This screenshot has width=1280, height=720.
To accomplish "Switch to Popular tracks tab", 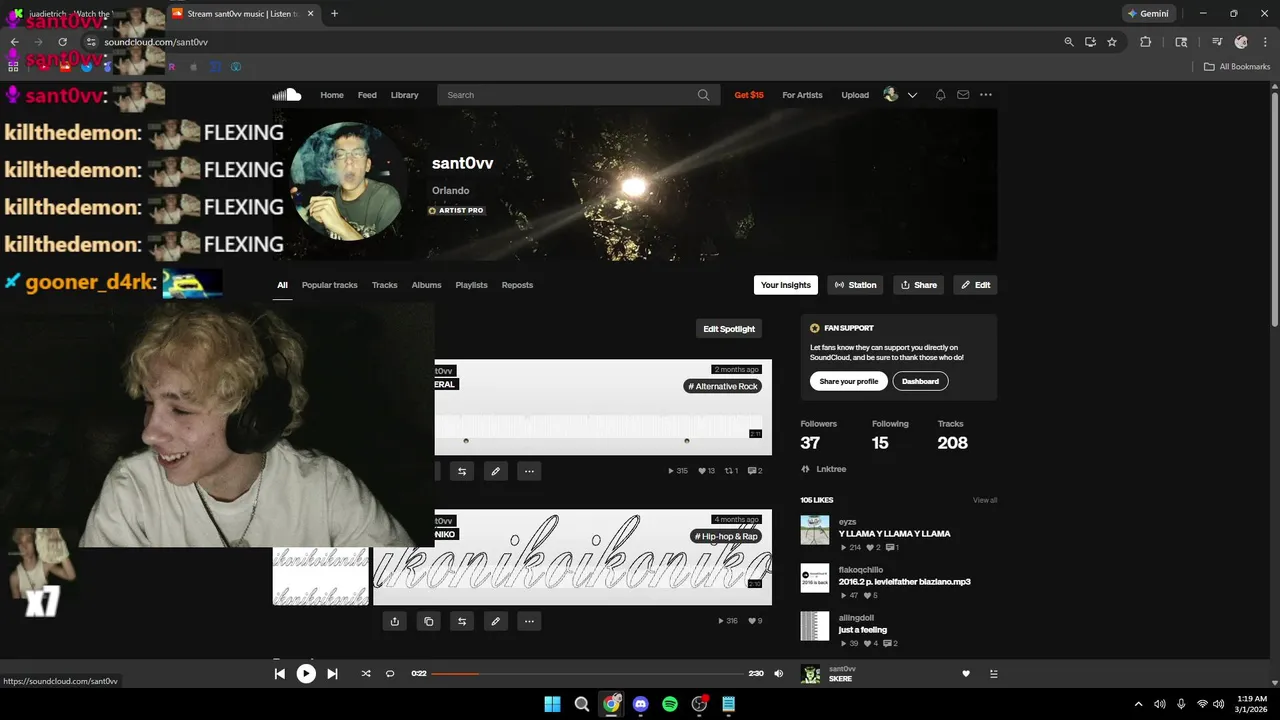I will 330,285.
